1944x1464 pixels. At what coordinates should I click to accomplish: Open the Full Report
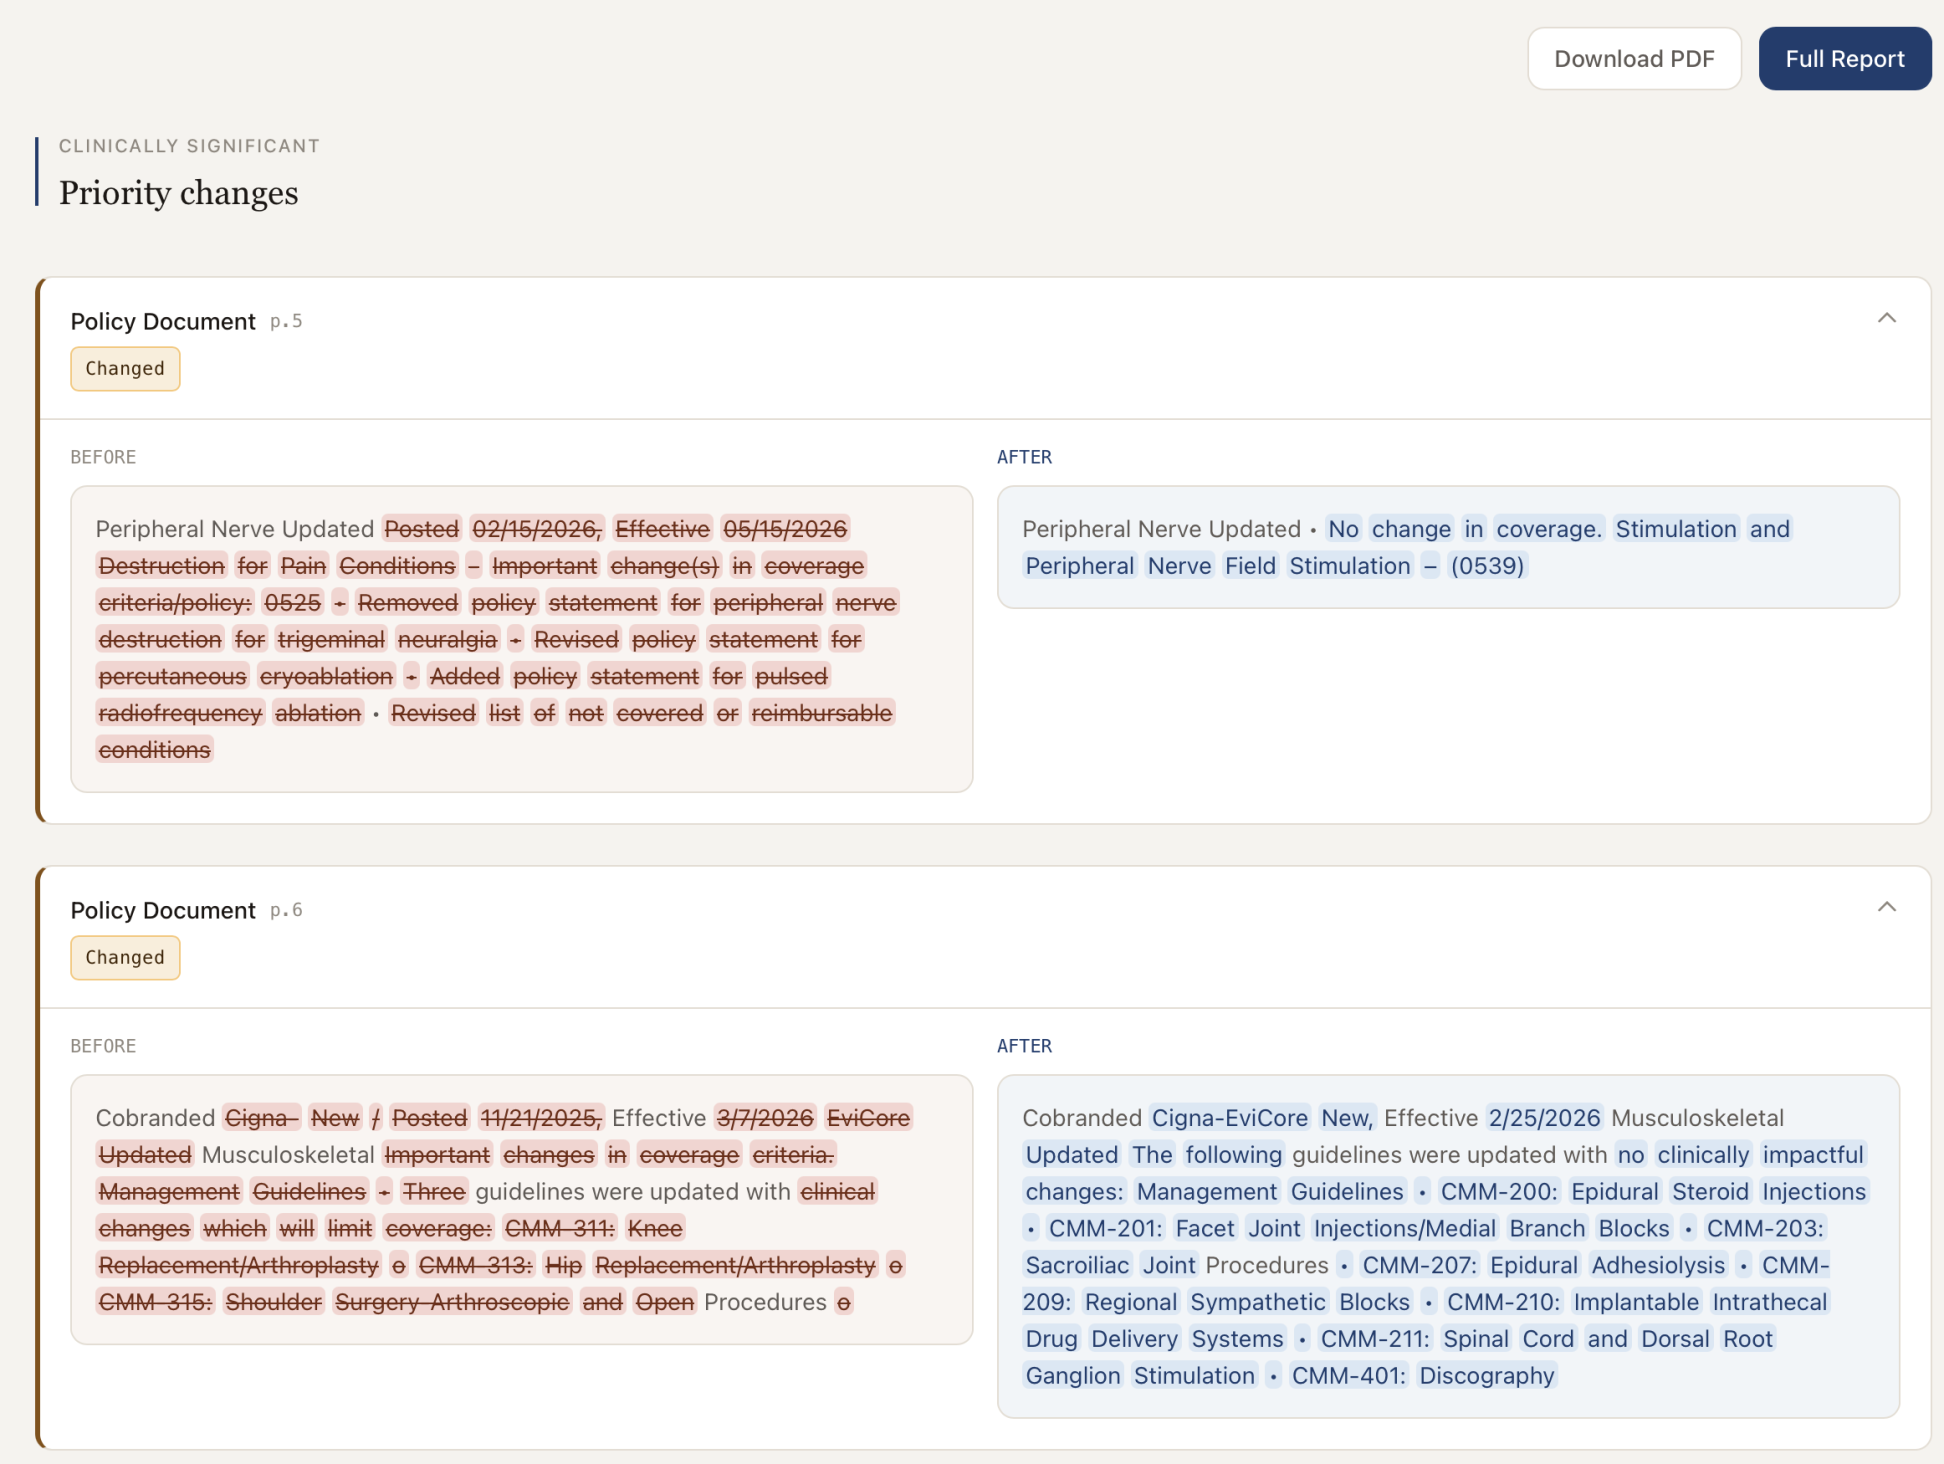click(1844, 59)
